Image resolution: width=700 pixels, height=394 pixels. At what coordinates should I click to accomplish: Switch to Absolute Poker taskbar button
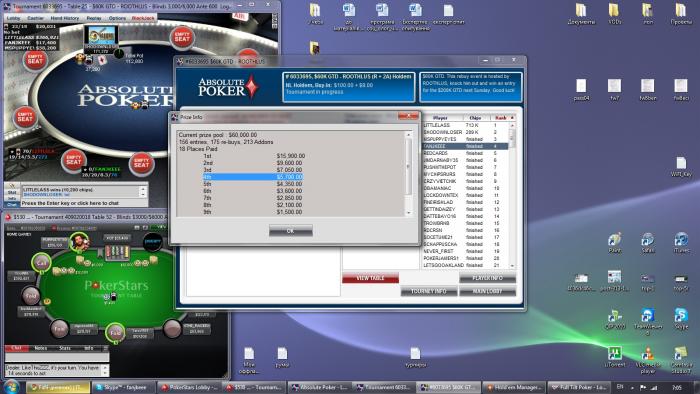tap(319, 387)
